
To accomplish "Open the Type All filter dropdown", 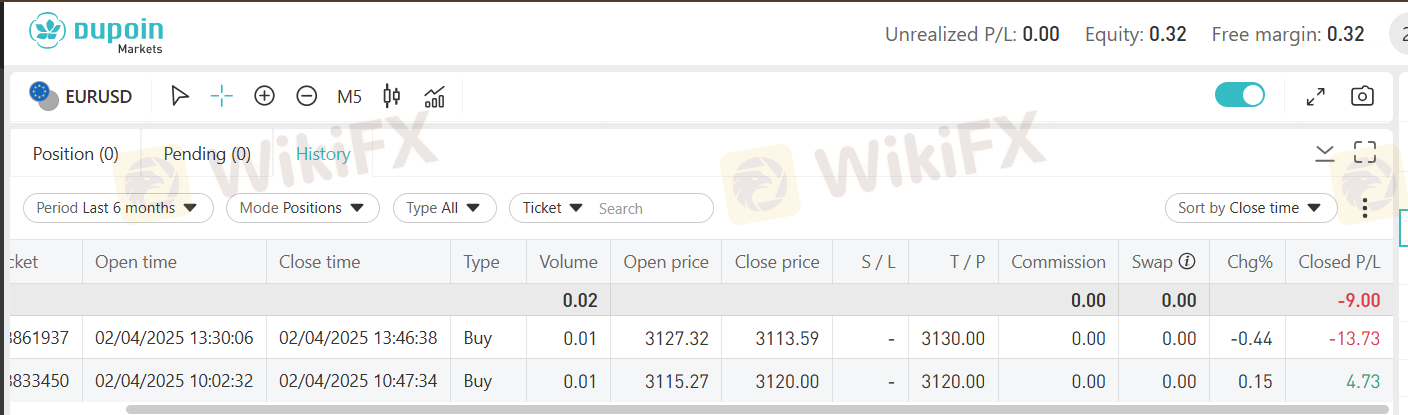I will tap(444, 208).
